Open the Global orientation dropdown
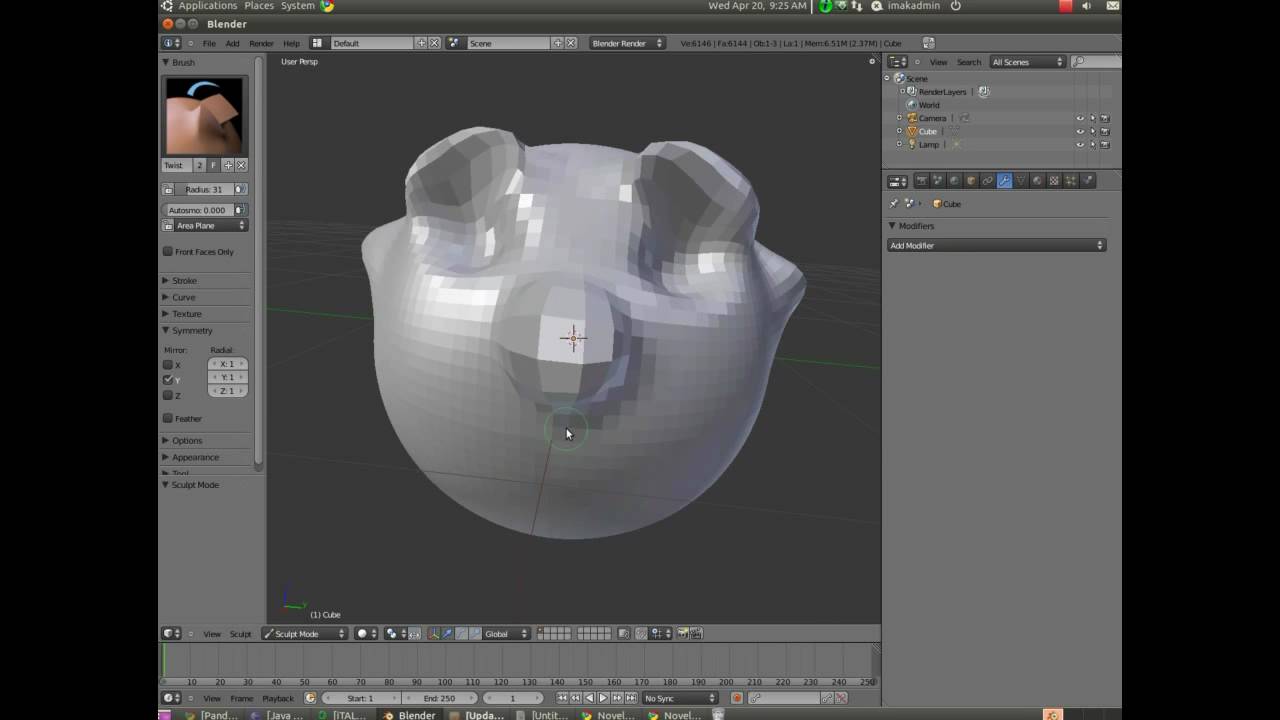 point(506,633)
